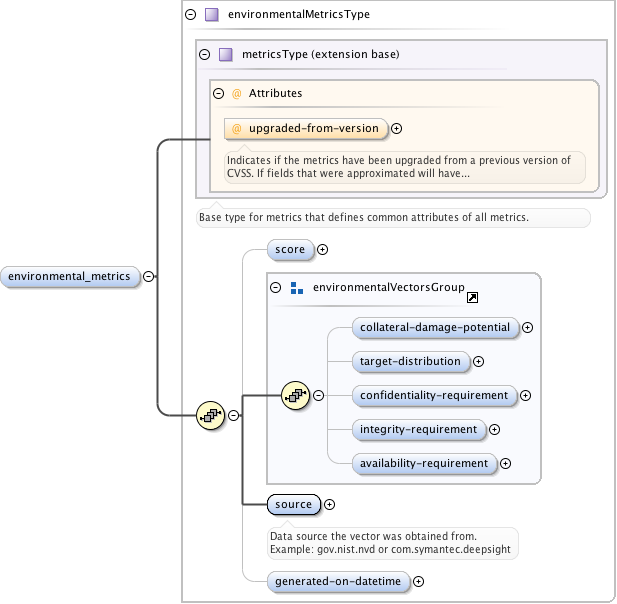The height and width of the screenshot is (604, 617).
Task: Expand the collateral-damage-potential element
Action: click(527, 327)
